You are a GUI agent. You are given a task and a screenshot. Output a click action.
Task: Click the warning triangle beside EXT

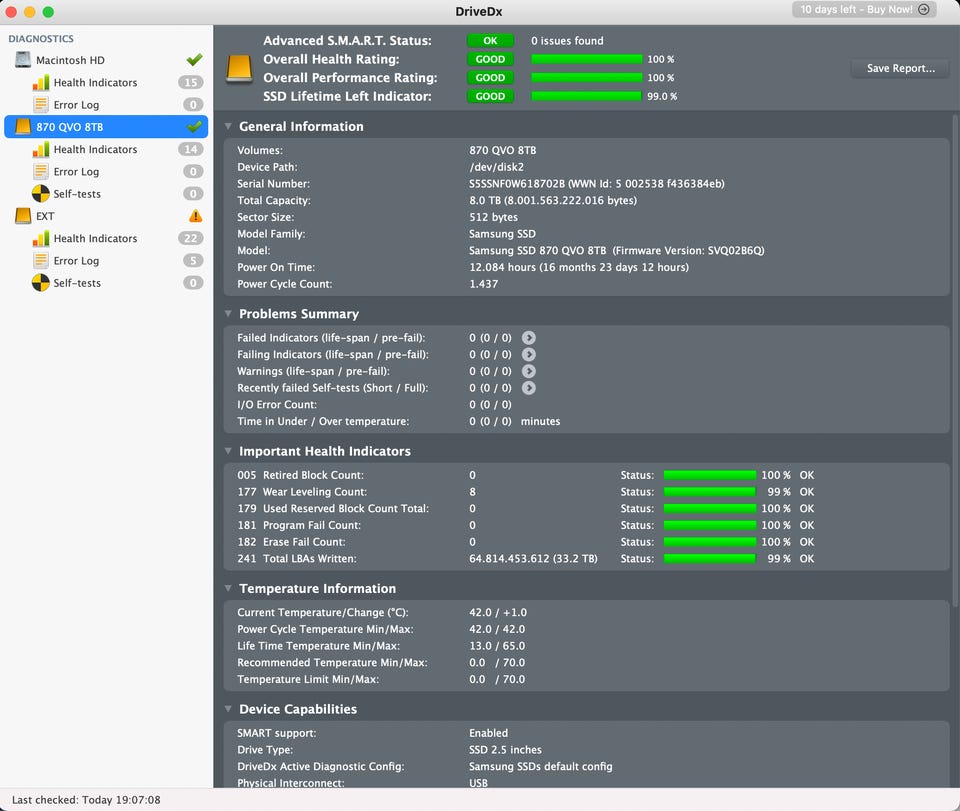pyautogui.click(x=195, y=216)
